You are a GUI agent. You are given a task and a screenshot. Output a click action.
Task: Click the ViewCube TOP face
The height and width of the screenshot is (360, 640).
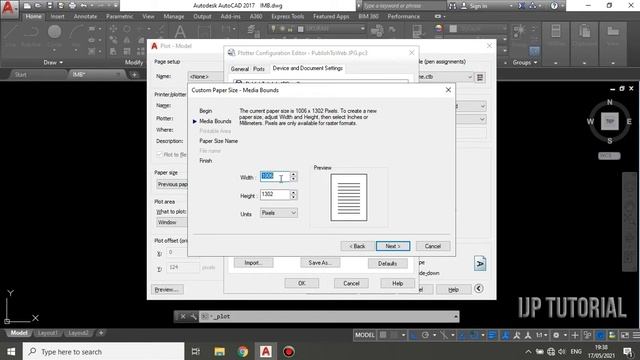pos(610,121)
